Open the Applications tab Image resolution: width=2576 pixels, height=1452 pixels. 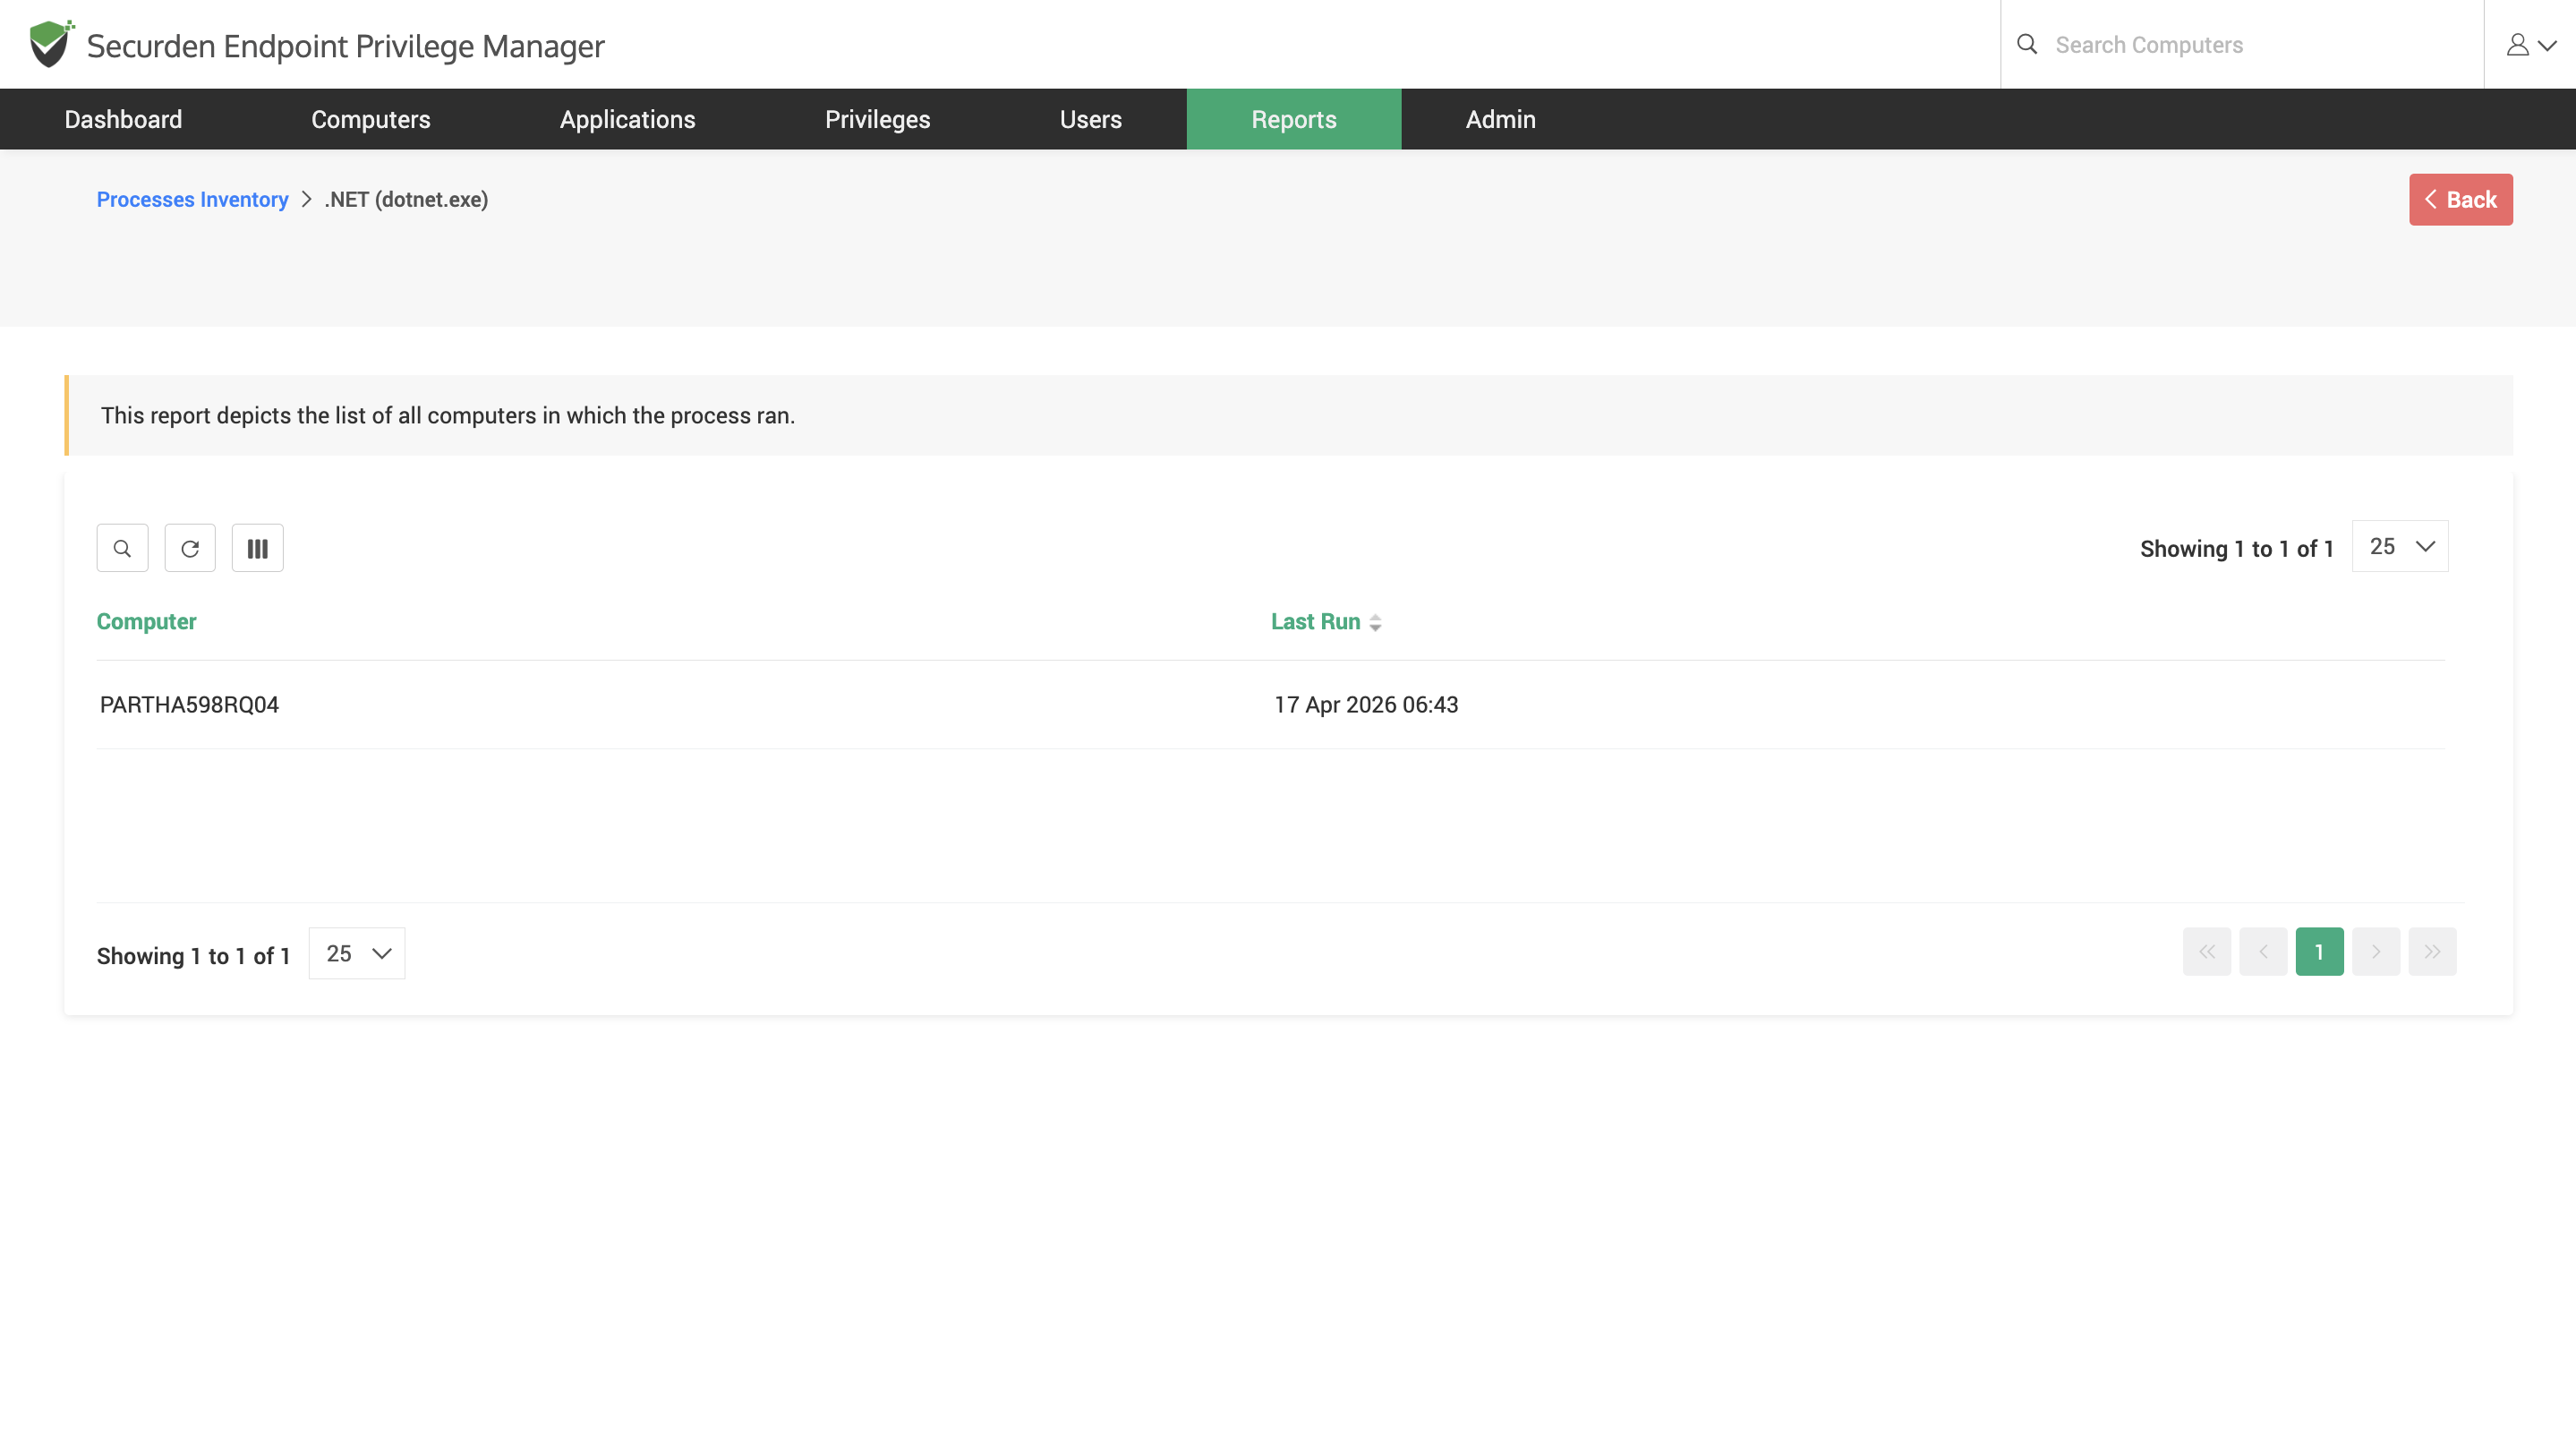[x=628, y=119]
